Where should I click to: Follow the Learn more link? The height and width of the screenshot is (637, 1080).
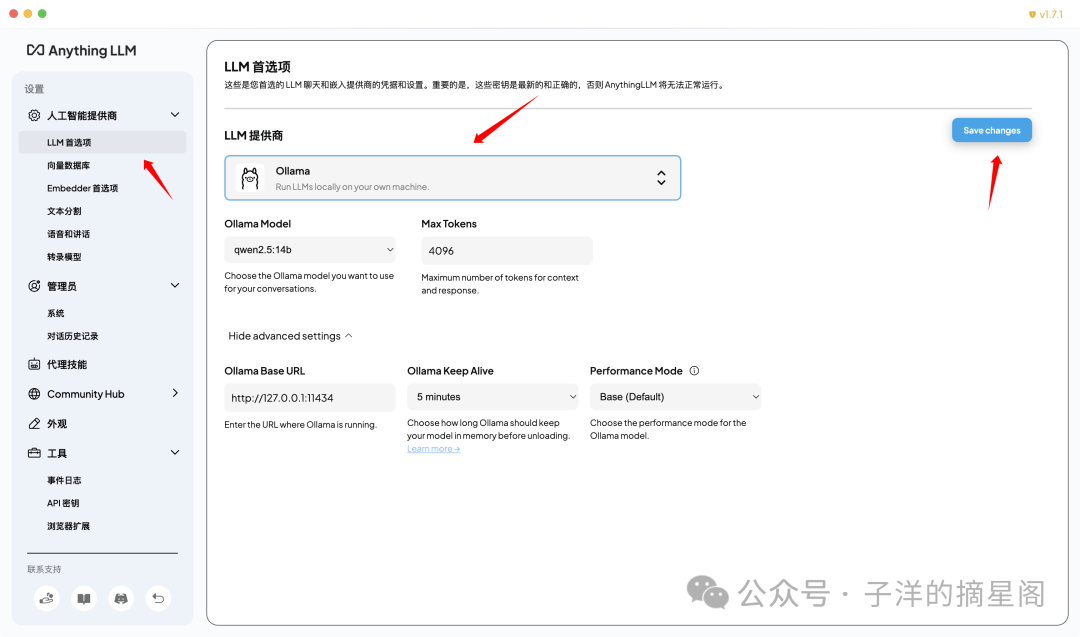pos(433,449)
